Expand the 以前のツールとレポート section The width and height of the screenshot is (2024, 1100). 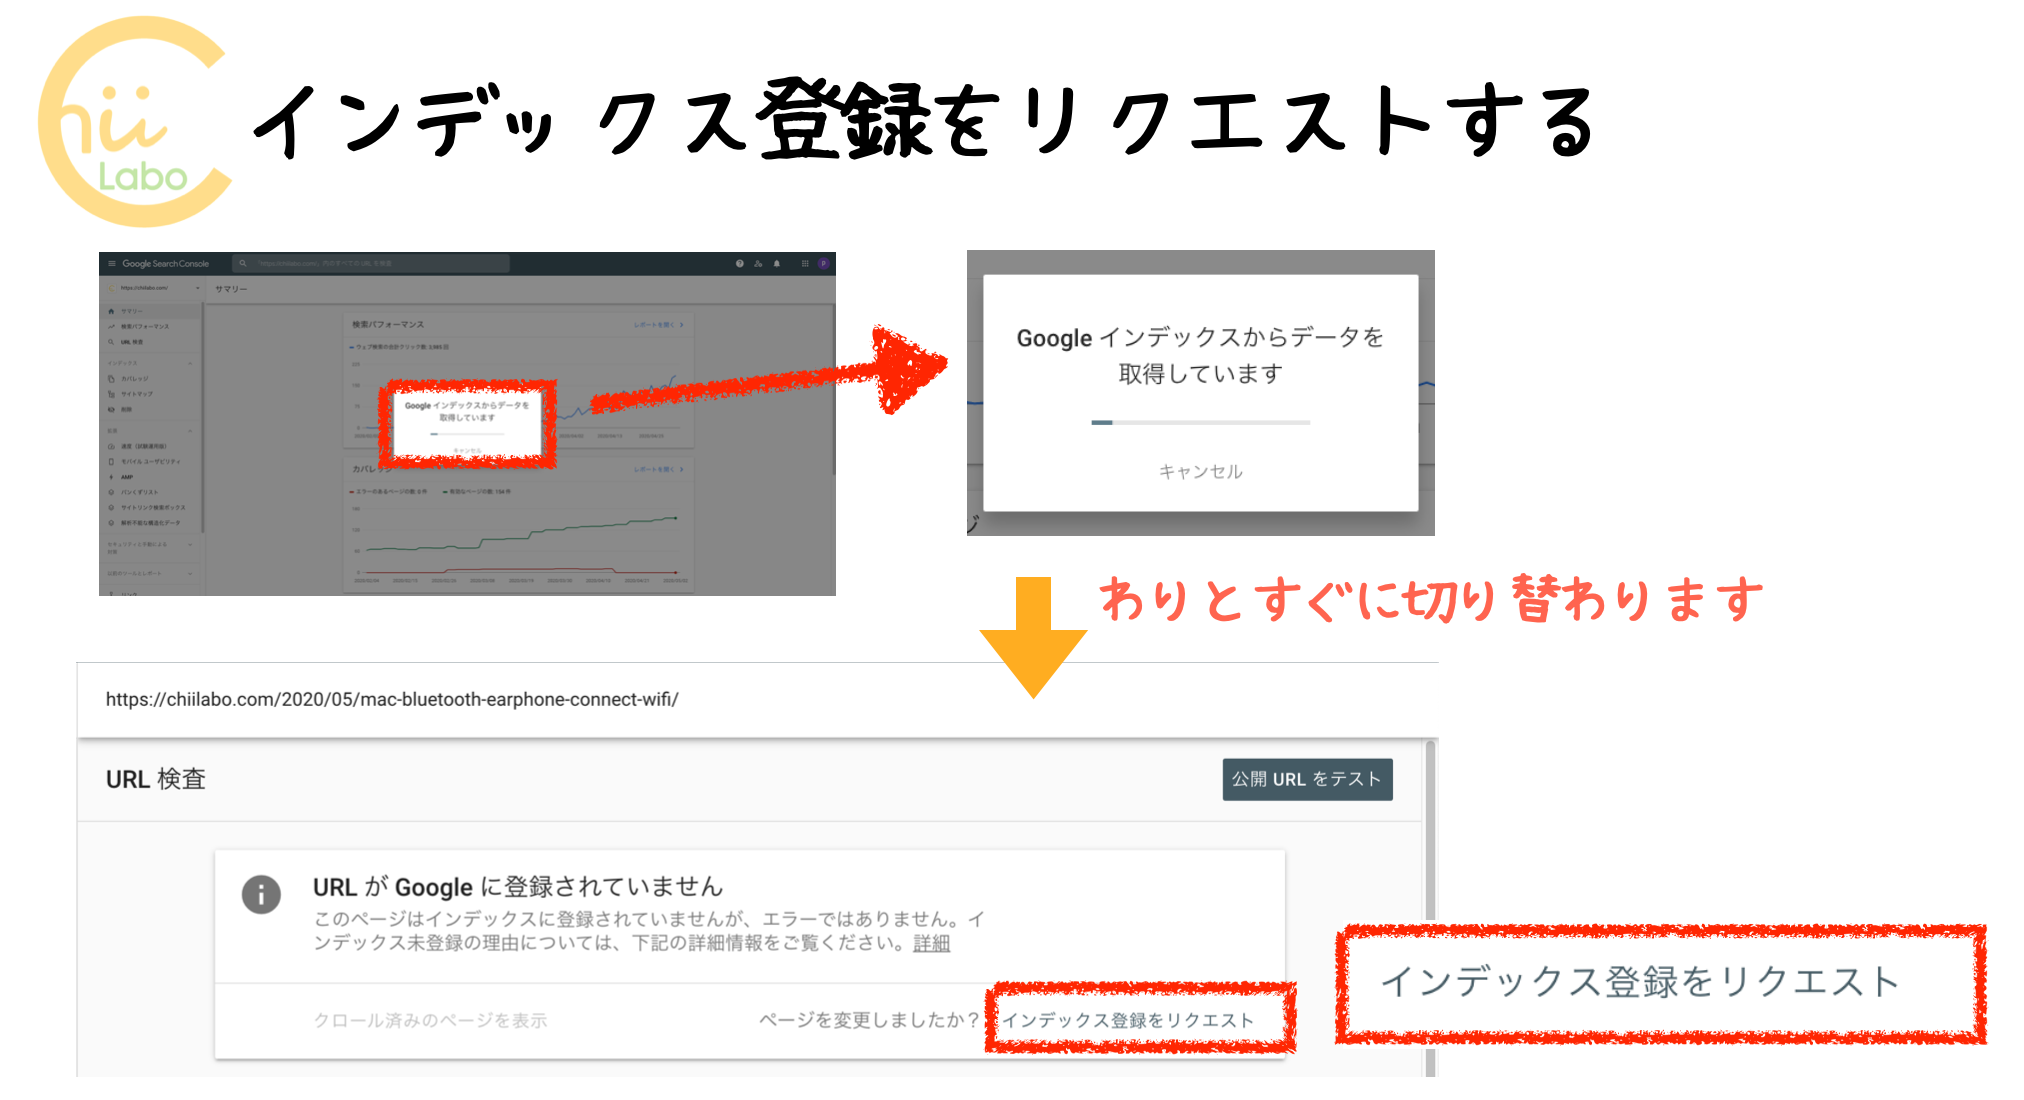pos(189,573)
